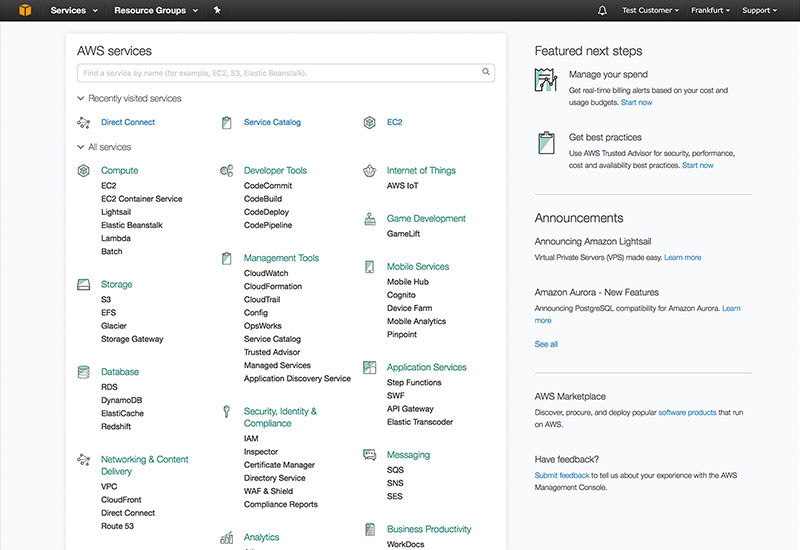
Task: Open Trusted Advisor service
Action: tap(272, 352)
